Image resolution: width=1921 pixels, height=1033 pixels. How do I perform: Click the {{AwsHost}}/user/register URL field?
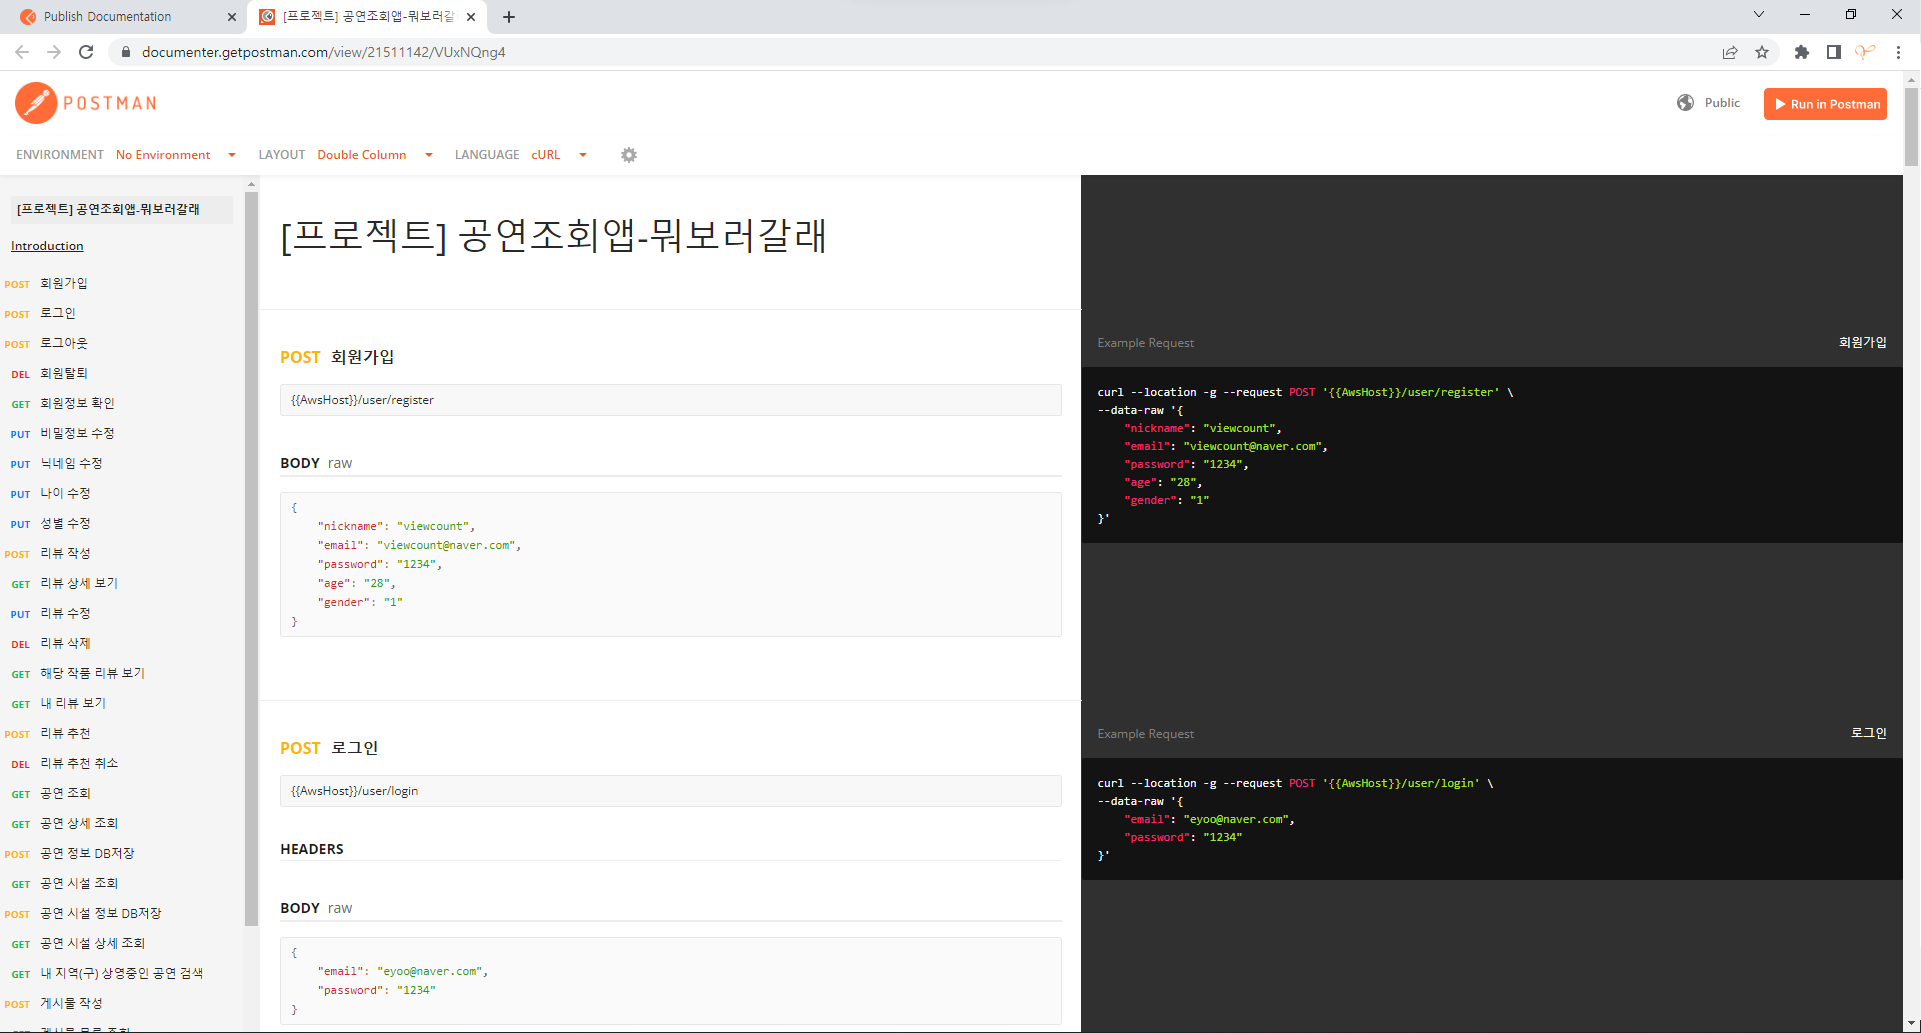pyautogui.click(x=671, y=400)
